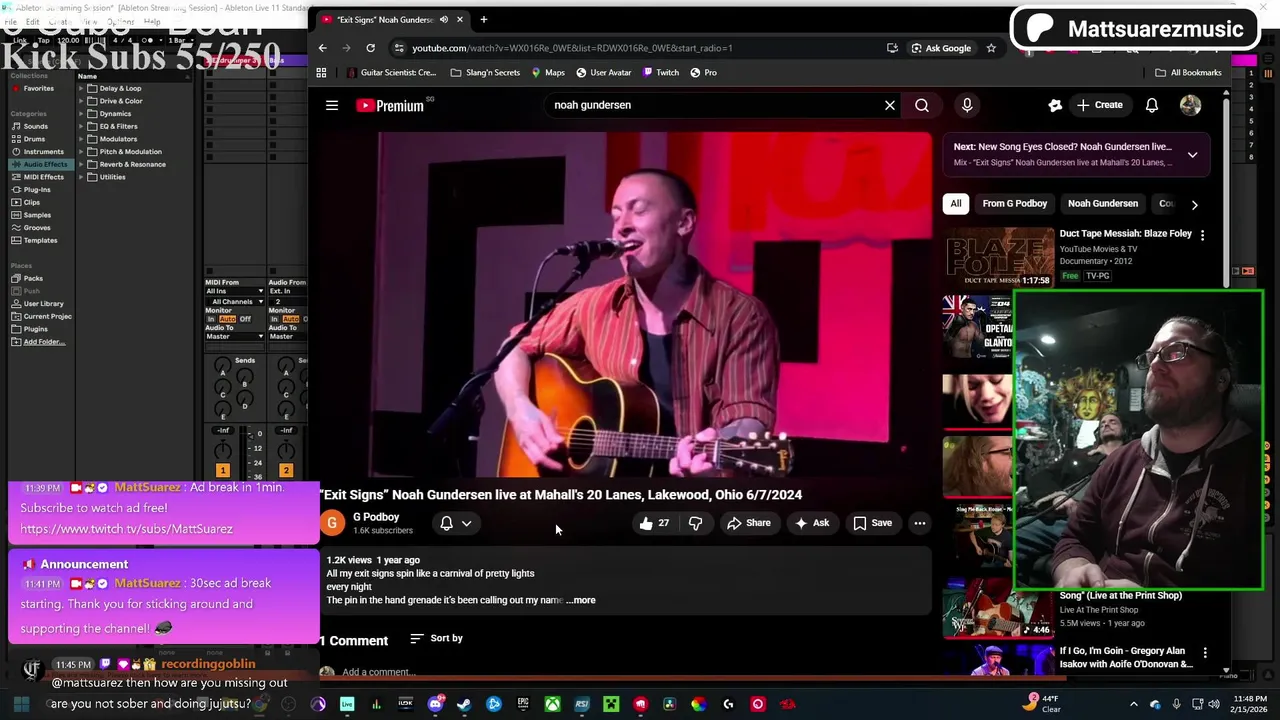The image size is (1280, 720).
Task: Open more actions ellipsis under video
Action: (920, 523)
